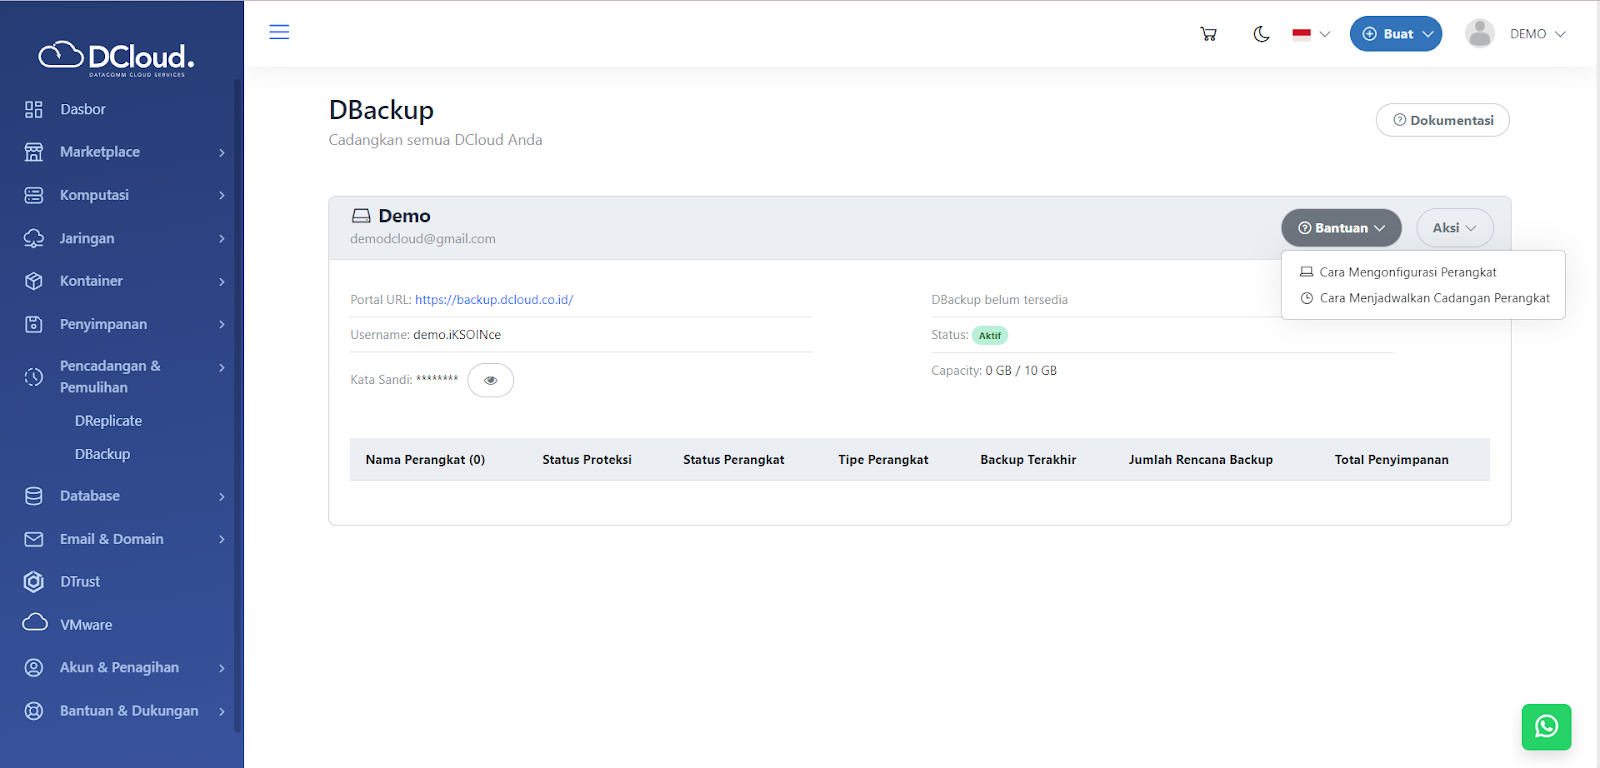Viewport: 1600px width, 768px height.
Task: Show password with eye button
Action: pos(490,380)
